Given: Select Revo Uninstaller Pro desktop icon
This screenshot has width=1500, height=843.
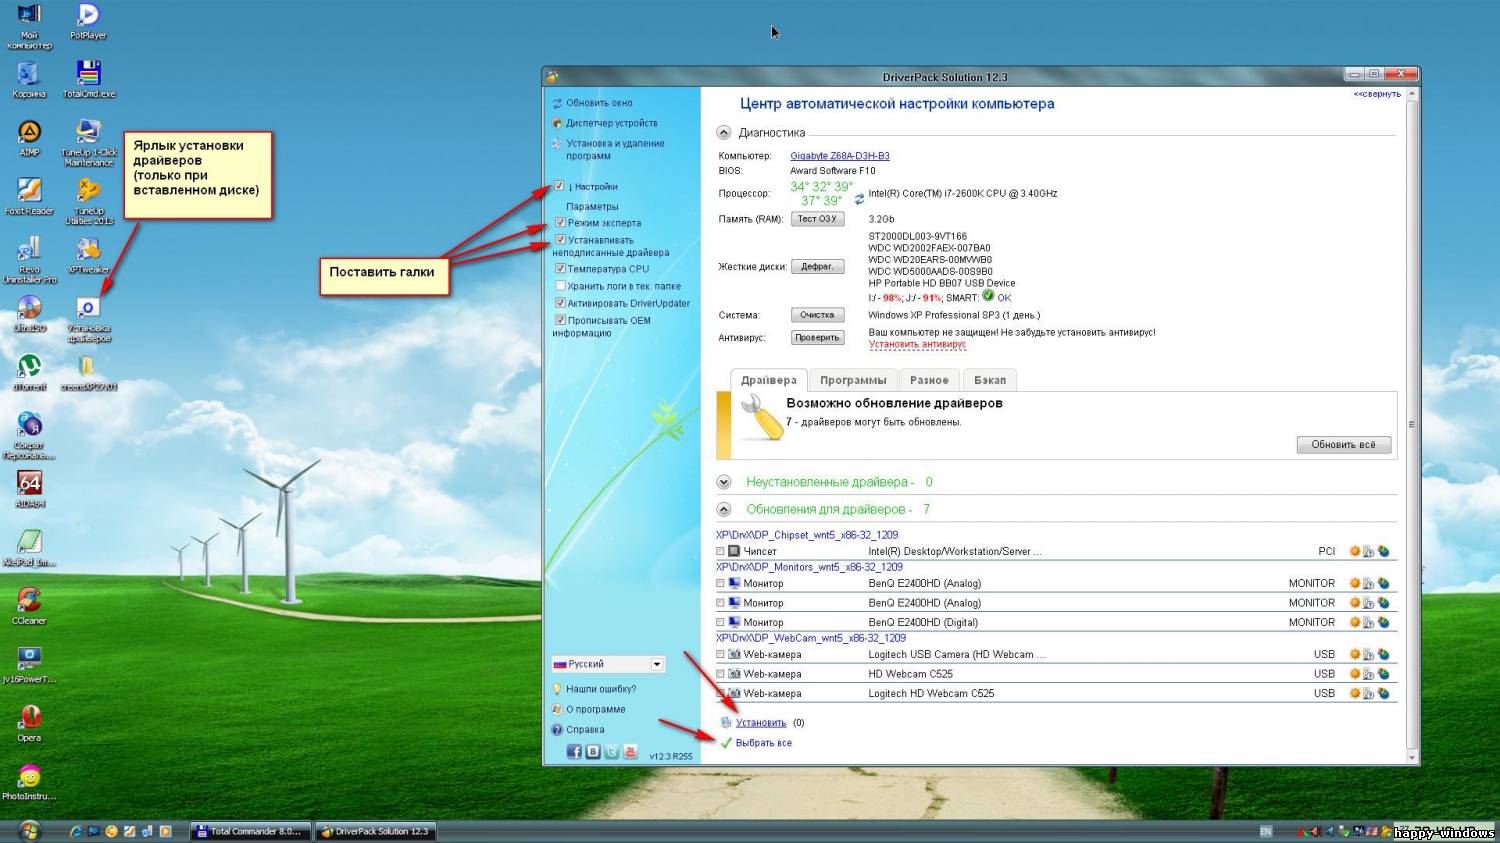Looking at the screenshot, I should click(x=29, y=260).
